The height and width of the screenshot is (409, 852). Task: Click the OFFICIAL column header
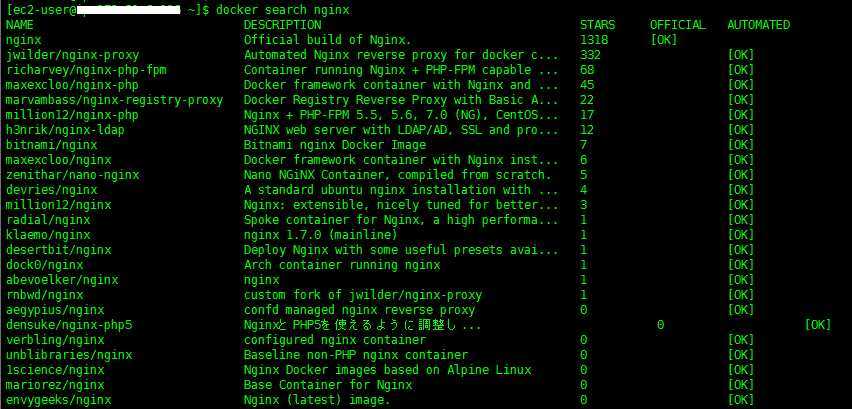coord(677,25)
